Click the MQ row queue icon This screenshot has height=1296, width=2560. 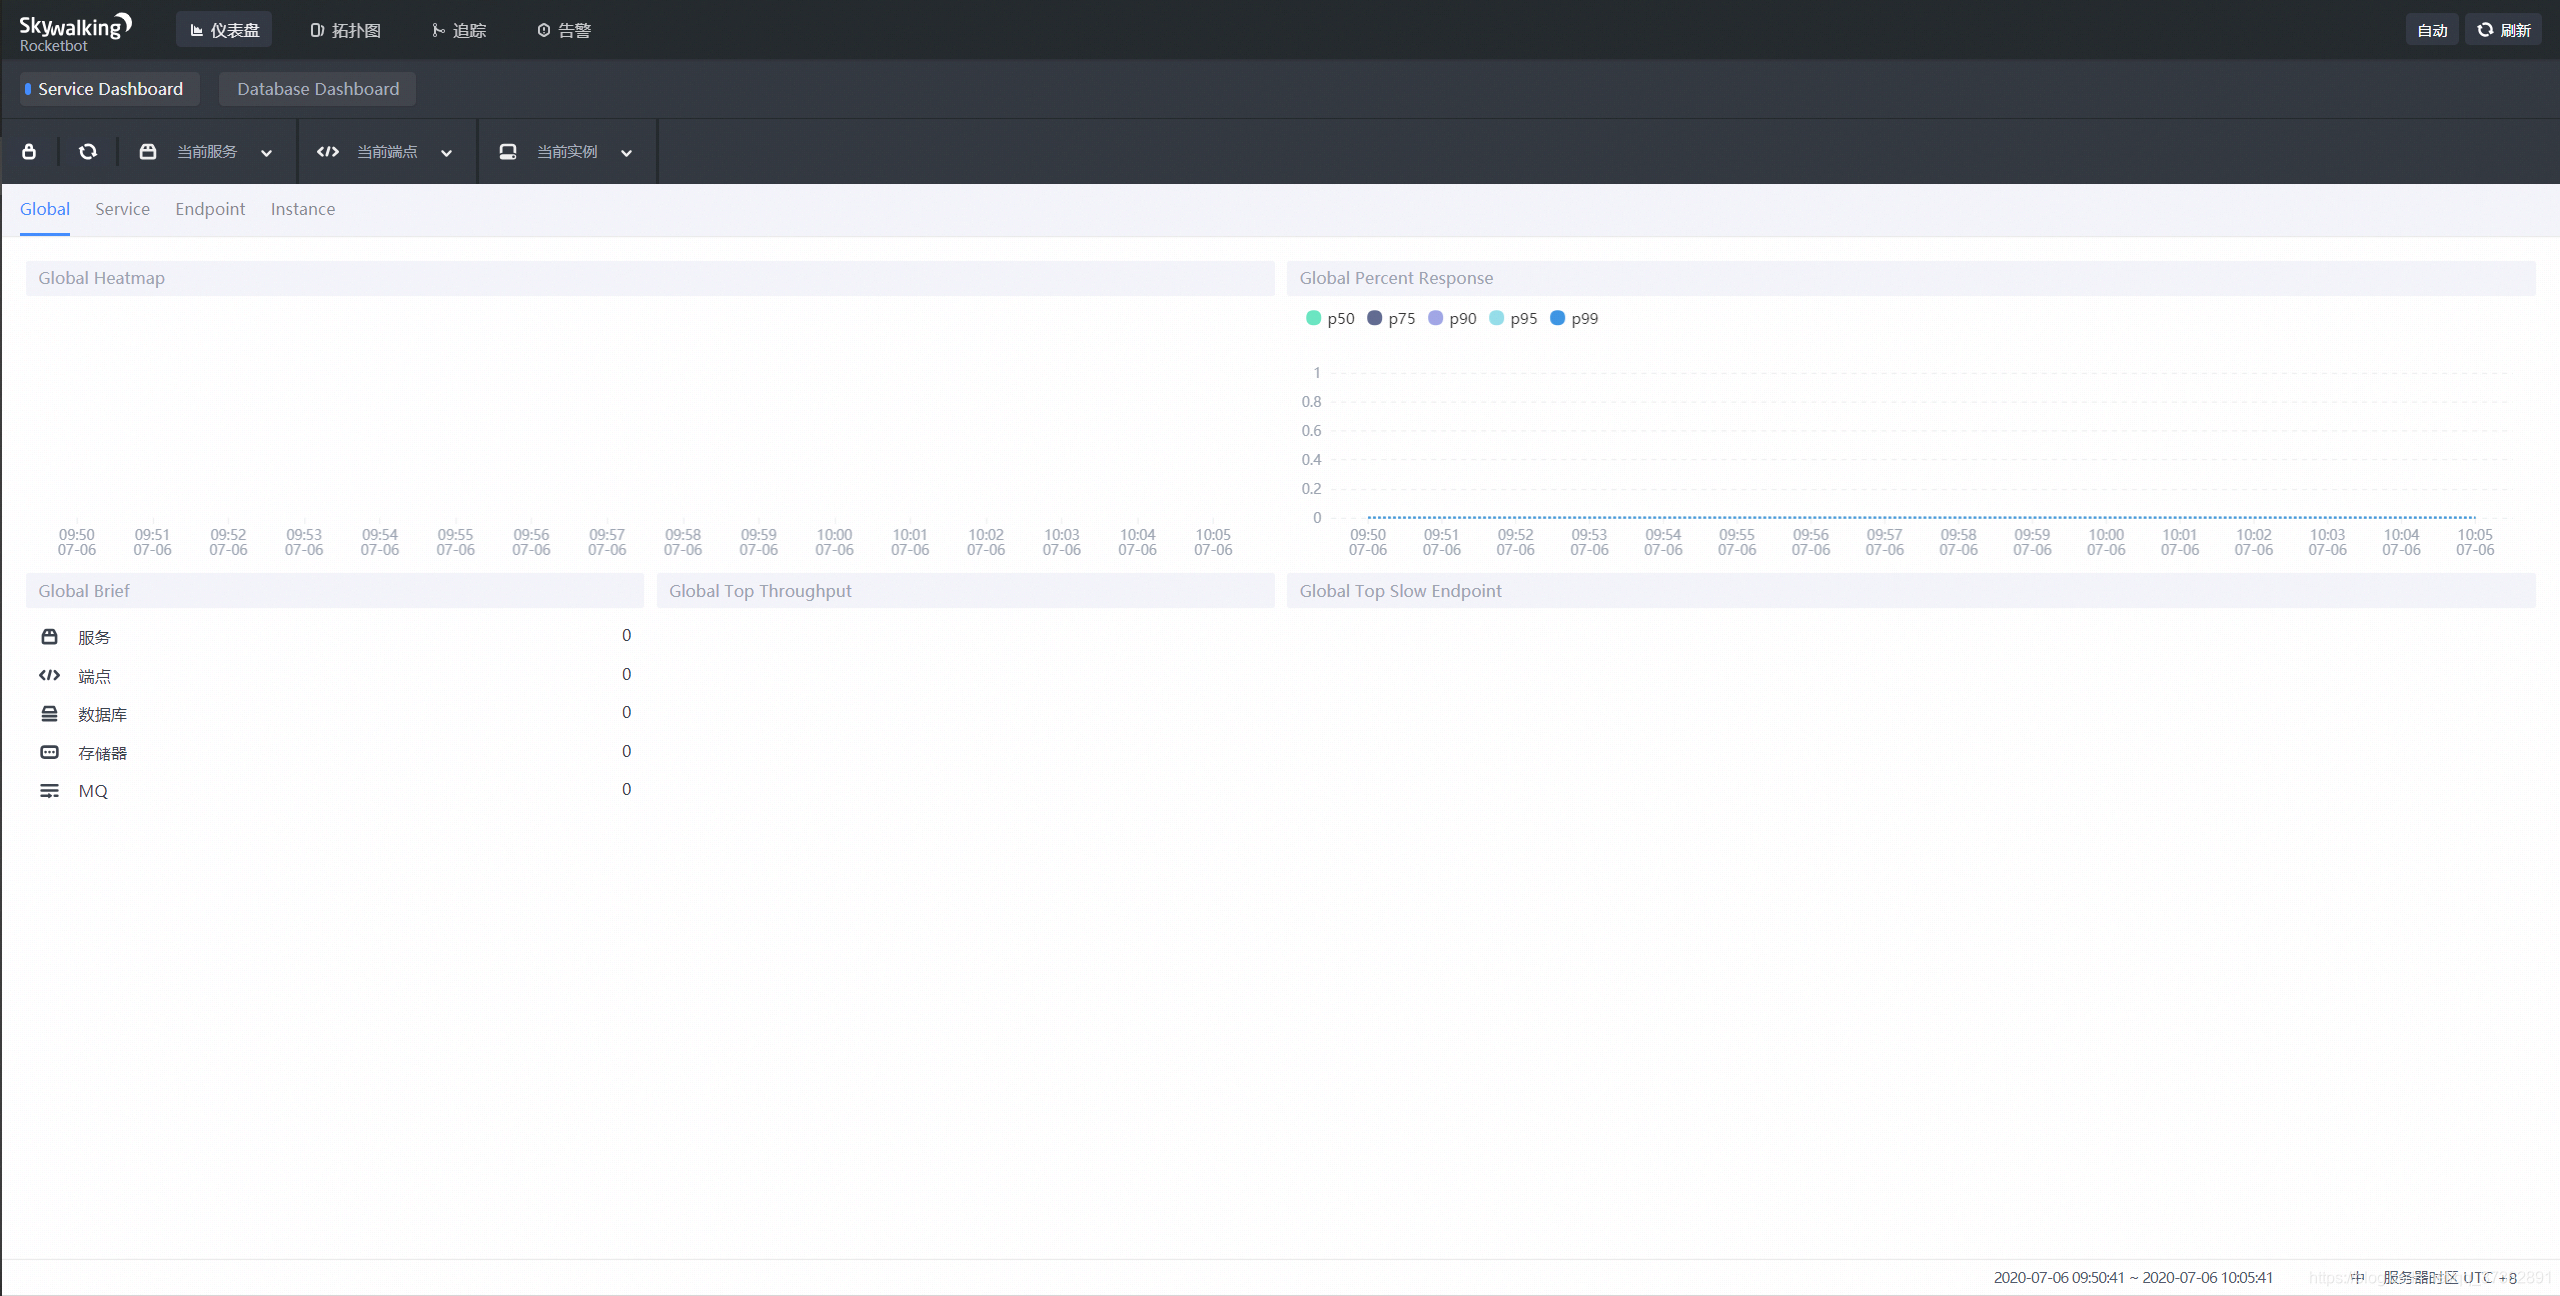coord(49,791)
